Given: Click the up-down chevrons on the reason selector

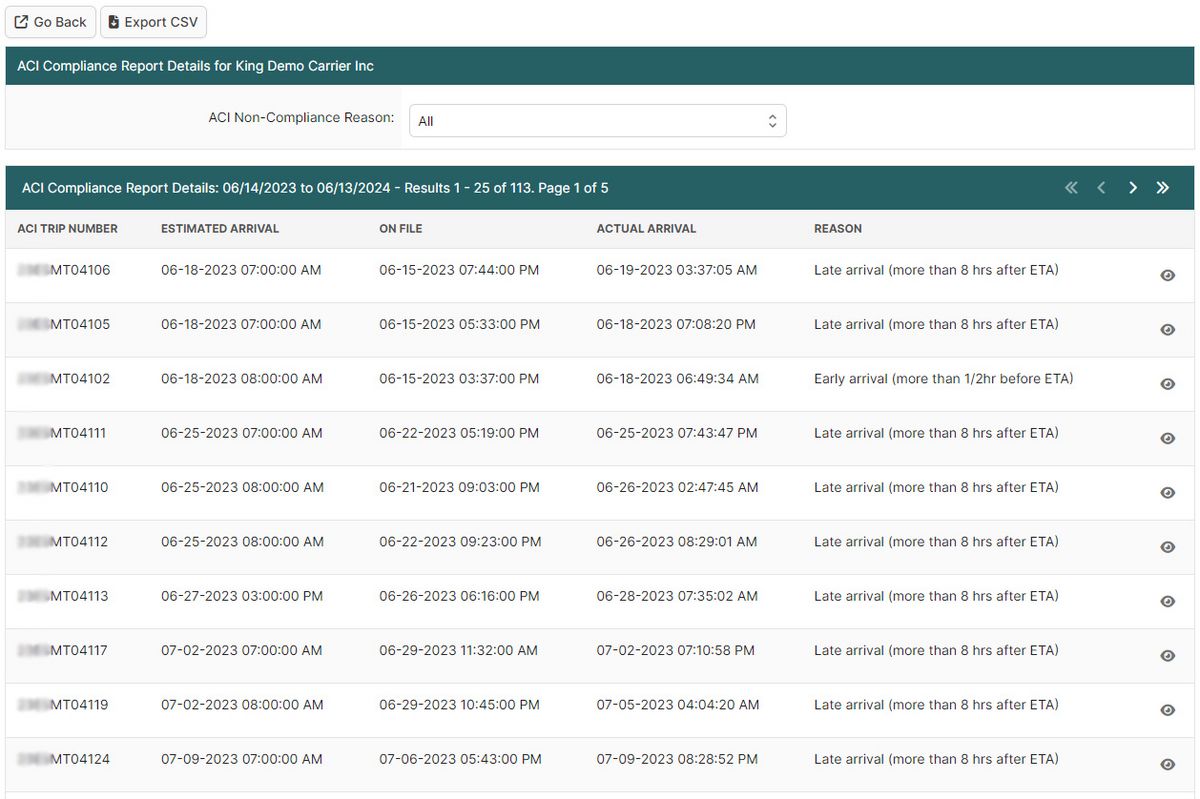Looking at the screenshot, I should [772, 119].
